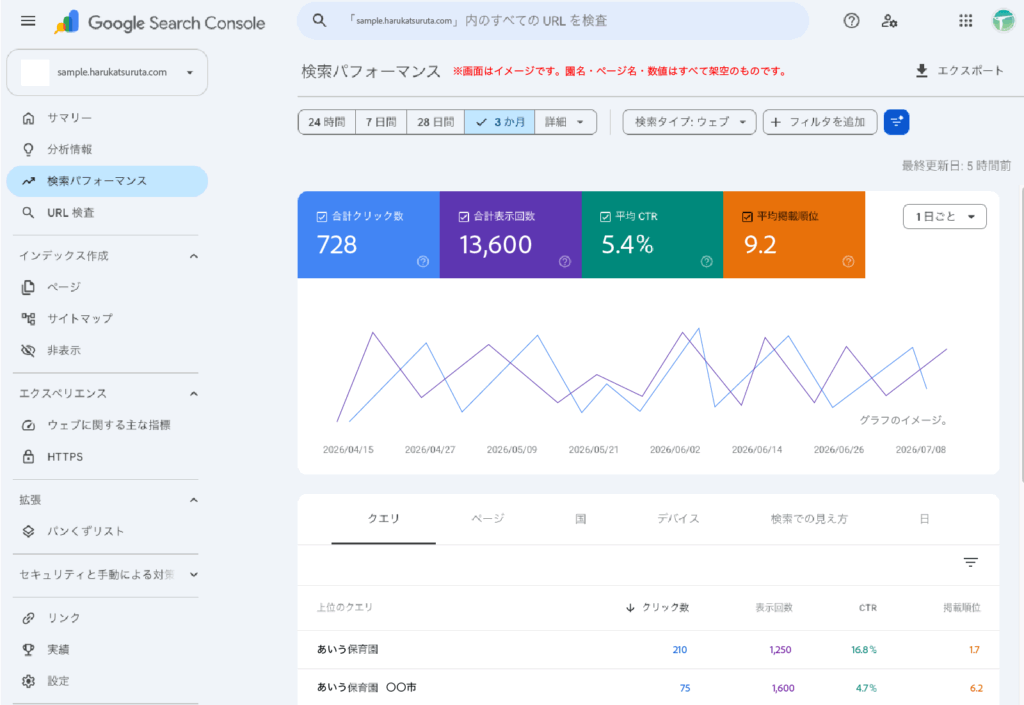
Task: Click the エクスポート button label
Action: coord(970,70)
